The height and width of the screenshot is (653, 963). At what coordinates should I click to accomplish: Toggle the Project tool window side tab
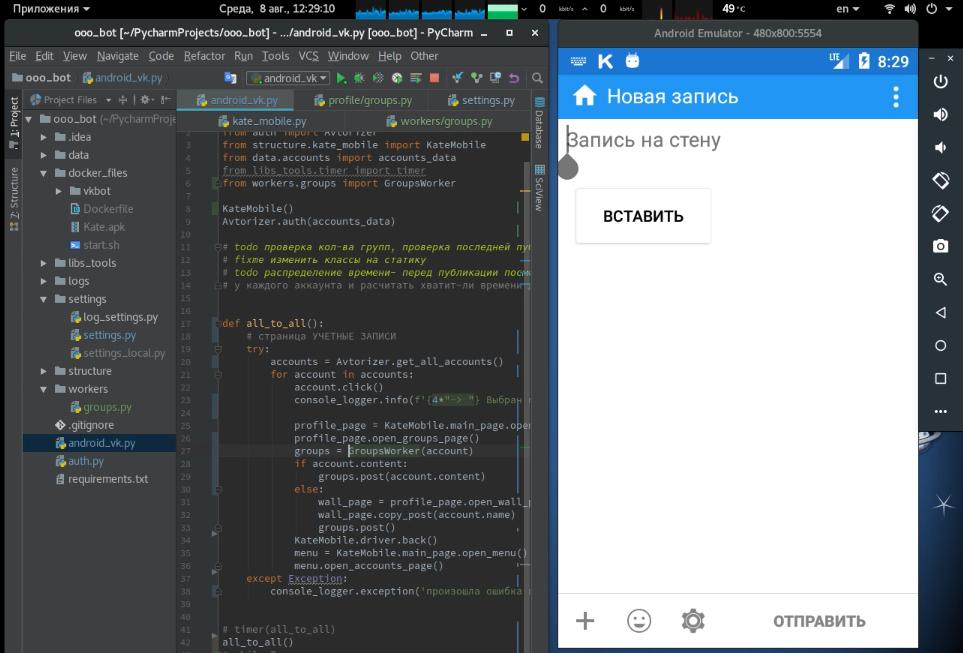(x=14, y=123)
